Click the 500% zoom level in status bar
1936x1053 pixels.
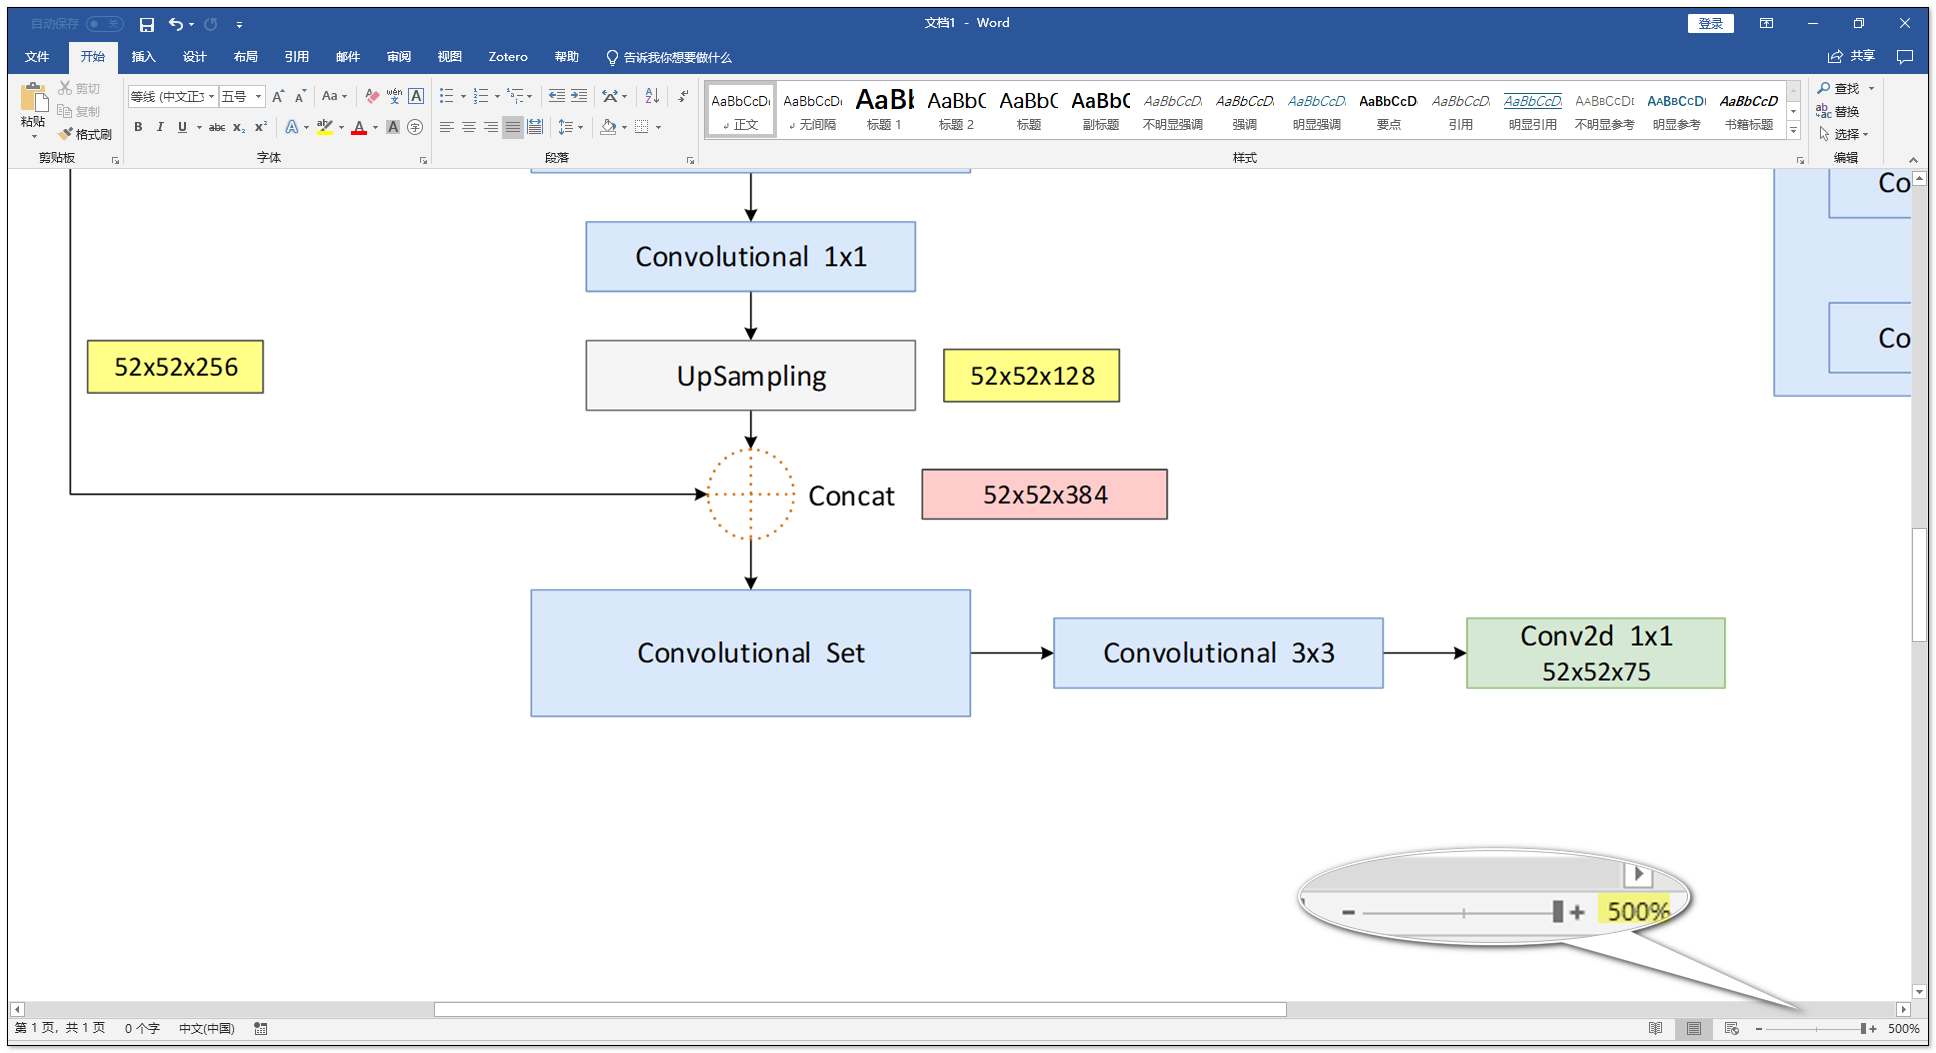(1903, 1029)
